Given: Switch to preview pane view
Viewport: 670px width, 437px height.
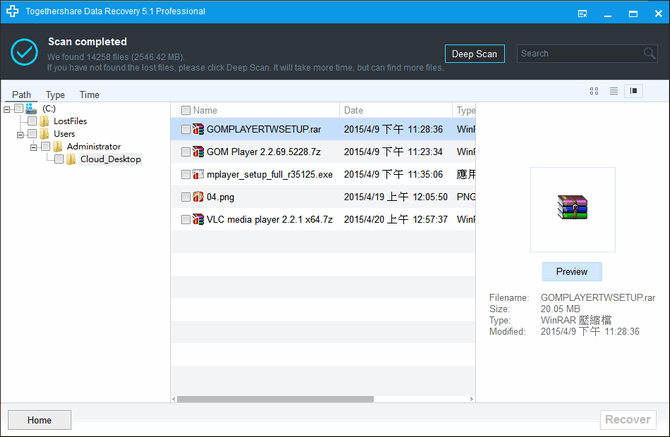Looking at the screenshot, I should click(633, 91).
